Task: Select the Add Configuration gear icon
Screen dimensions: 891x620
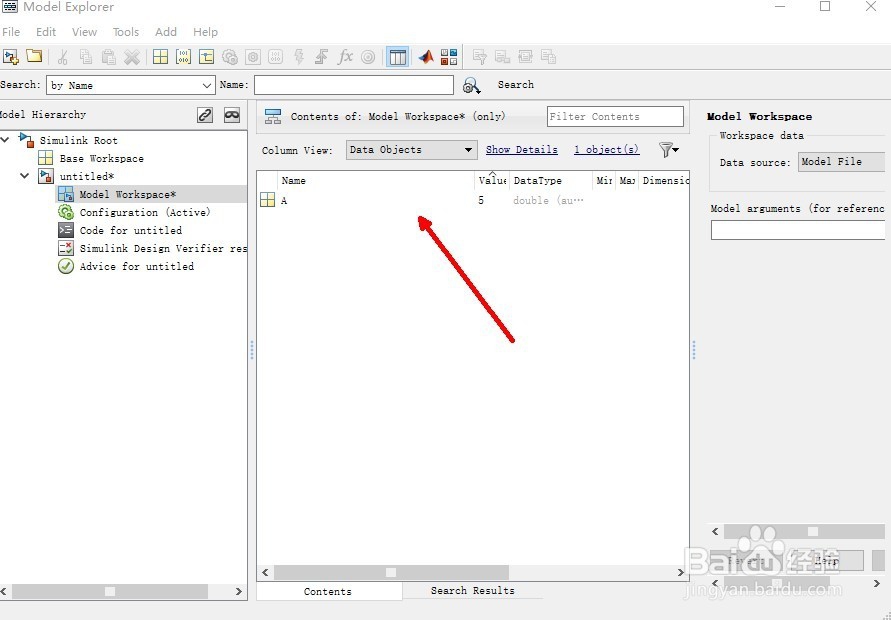Action: pos(229,57)
